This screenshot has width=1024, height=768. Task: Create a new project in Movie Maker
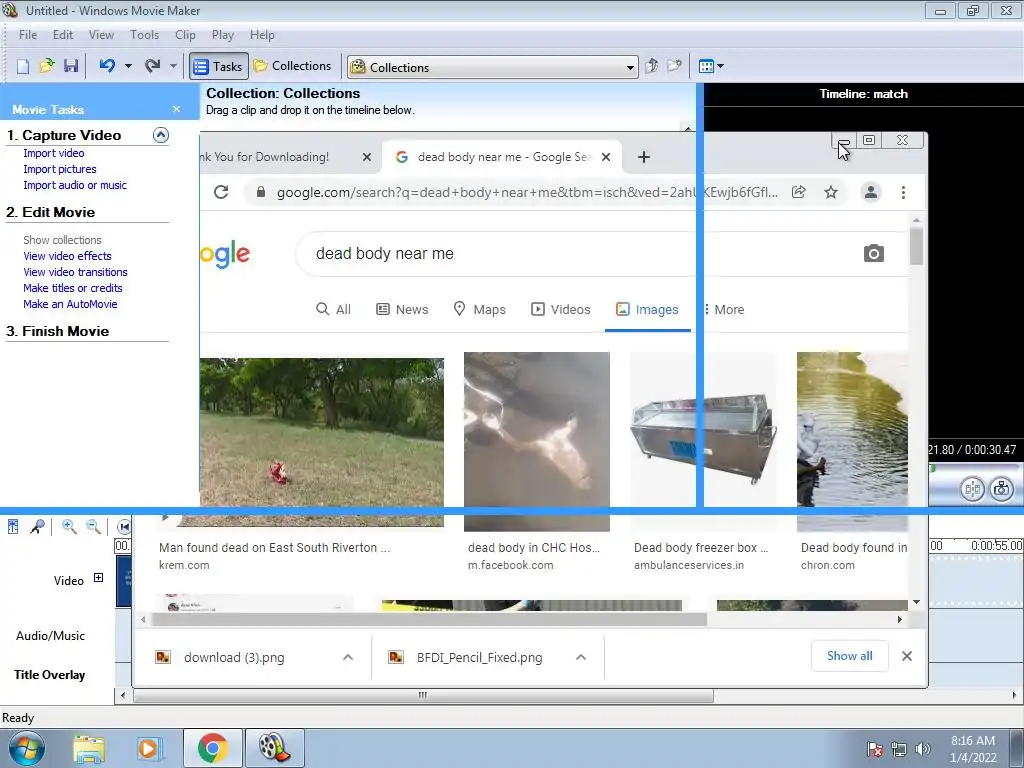[x=23, y=66]
